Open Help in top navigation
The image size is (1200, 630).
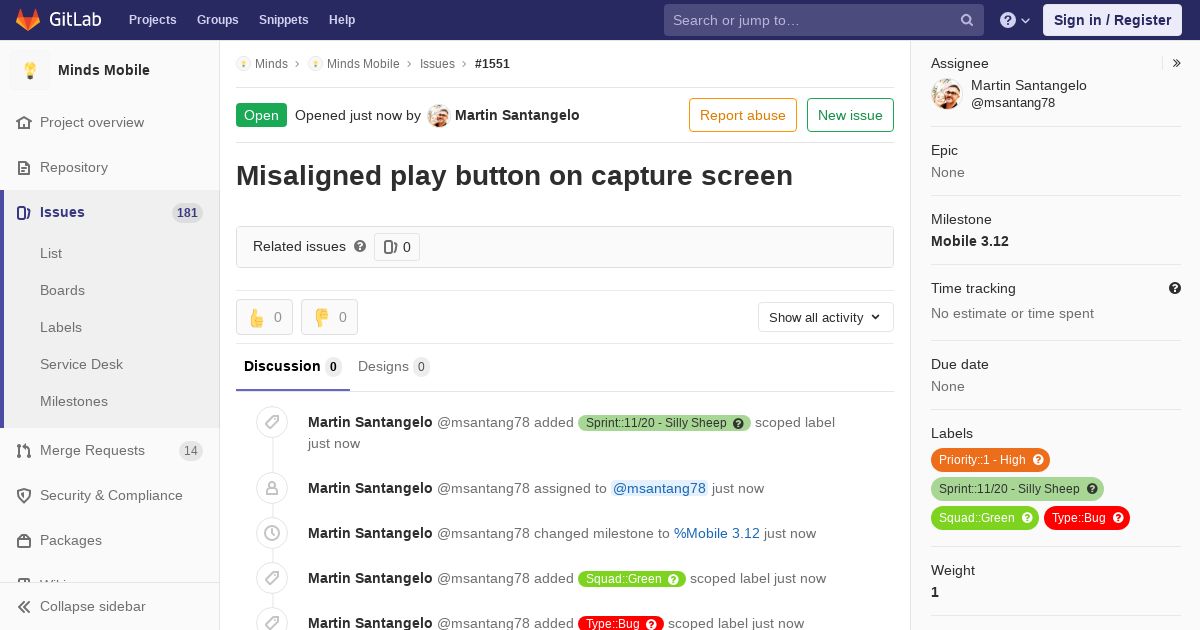click(x=342, y=20)
